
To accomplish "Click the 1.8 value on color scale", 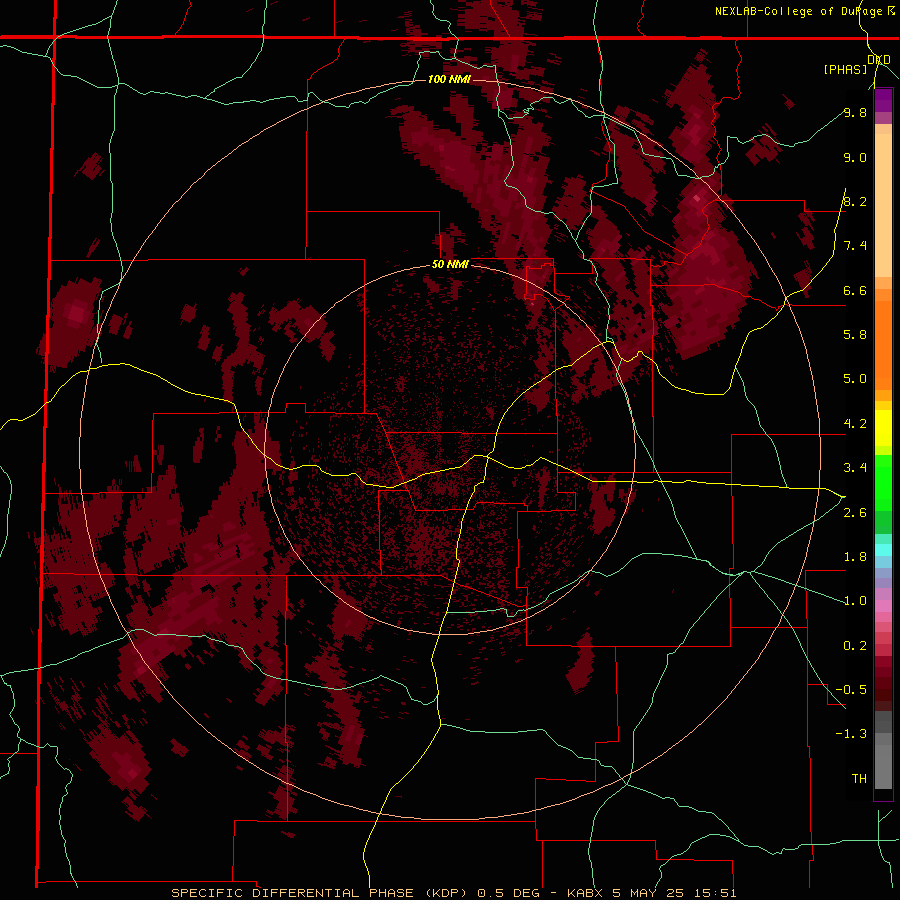I will coord(855,557).
